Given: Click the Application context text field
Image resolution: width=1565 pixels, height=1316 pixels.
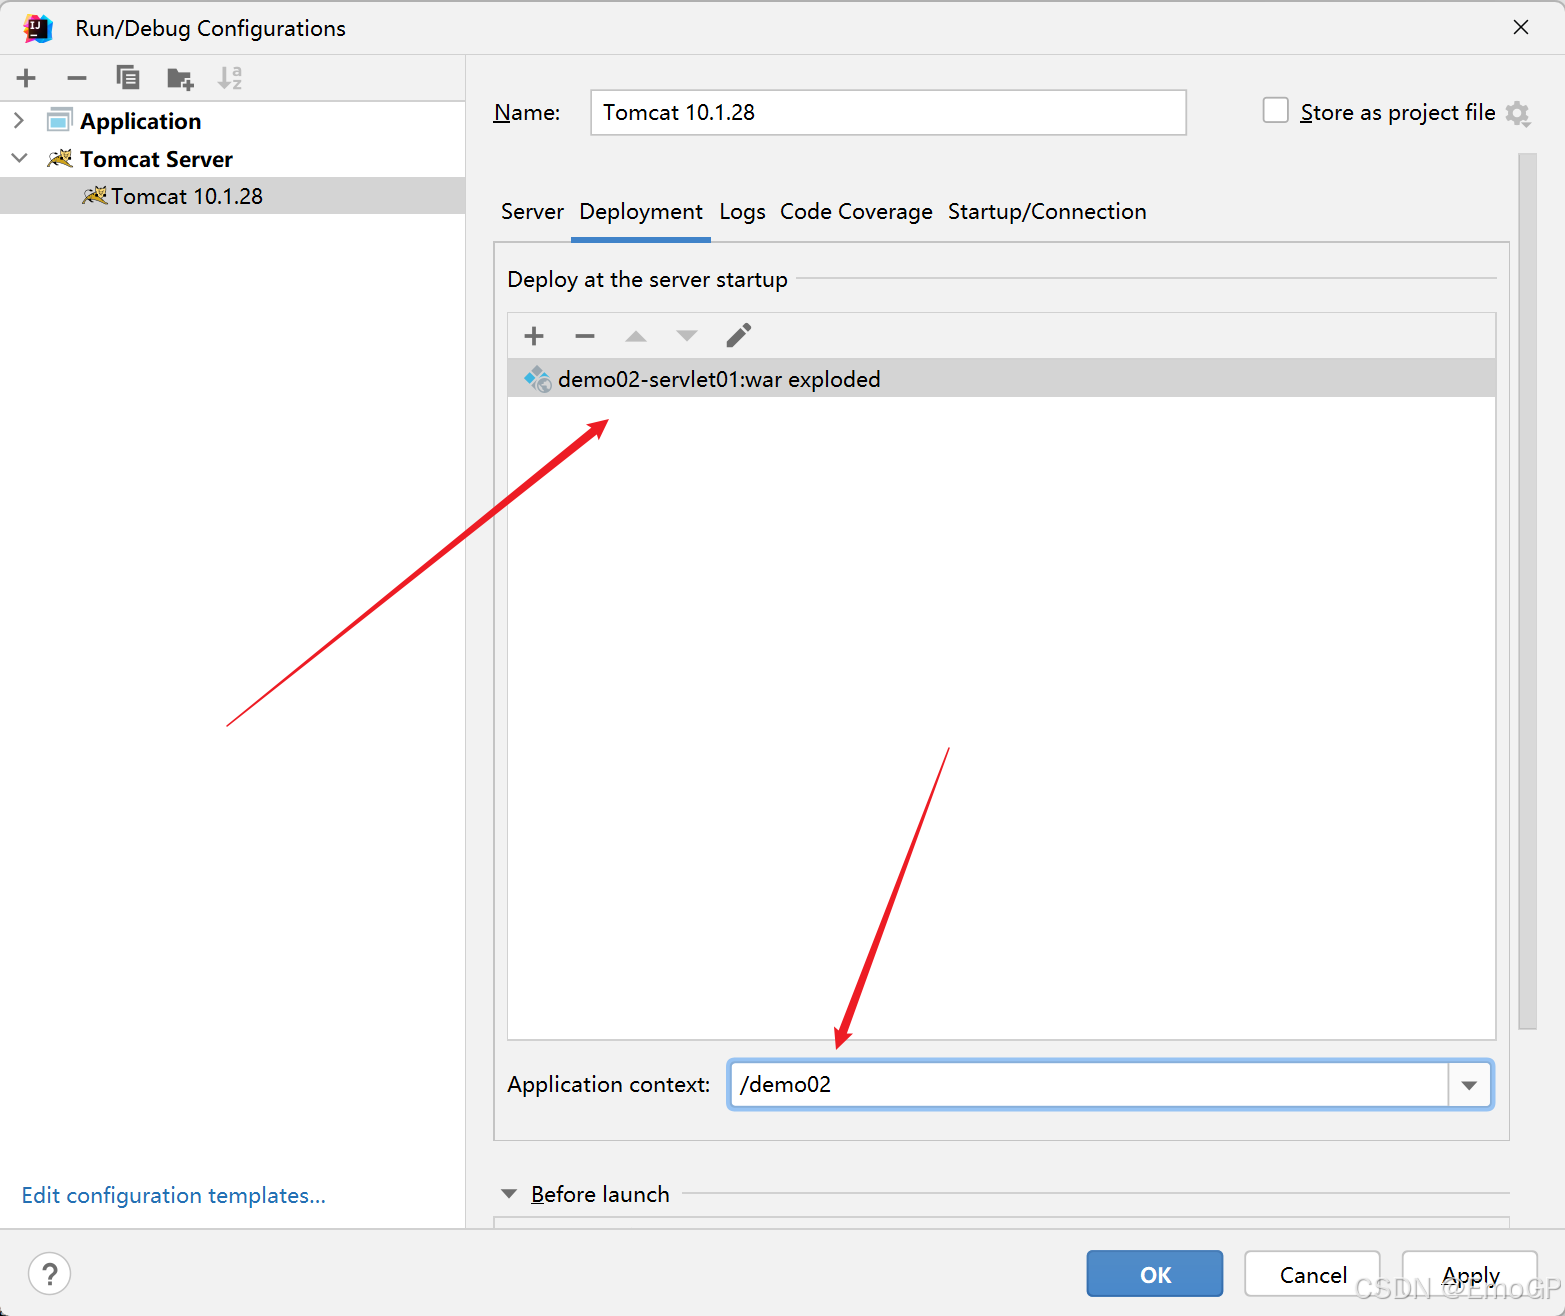Looking at the screenshot, I should click(x=1089, y=1085).
